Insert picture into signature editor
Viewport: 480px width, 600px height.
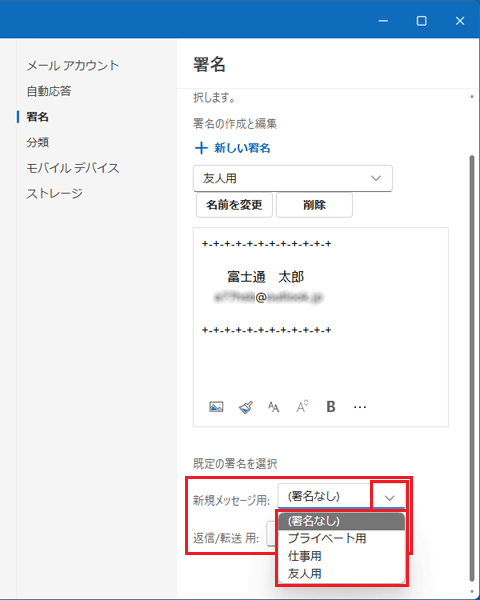point(216,407)
